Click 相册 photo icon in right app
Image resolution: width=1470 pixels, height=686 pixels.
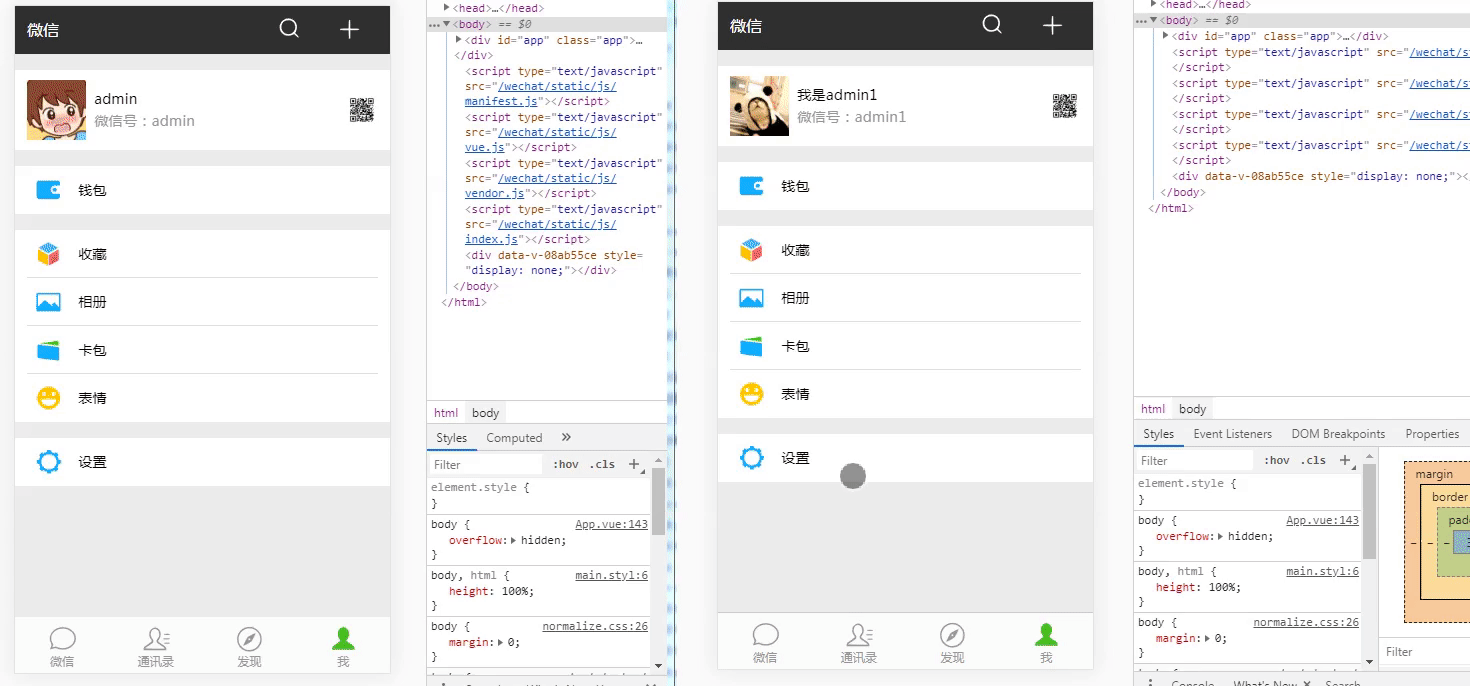[x=751, y=298]
